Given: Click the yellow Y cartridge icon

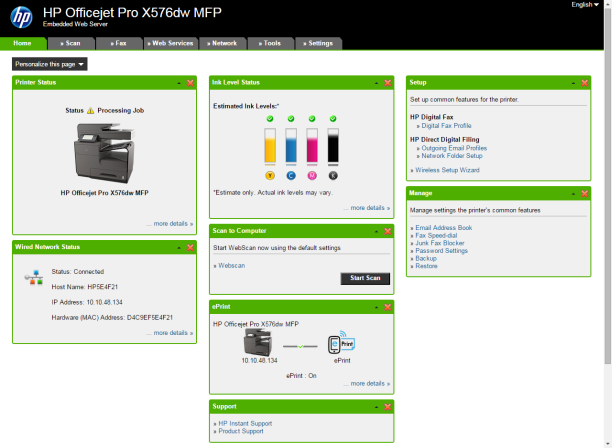Looking at the screenshot, I should [270, 176].
